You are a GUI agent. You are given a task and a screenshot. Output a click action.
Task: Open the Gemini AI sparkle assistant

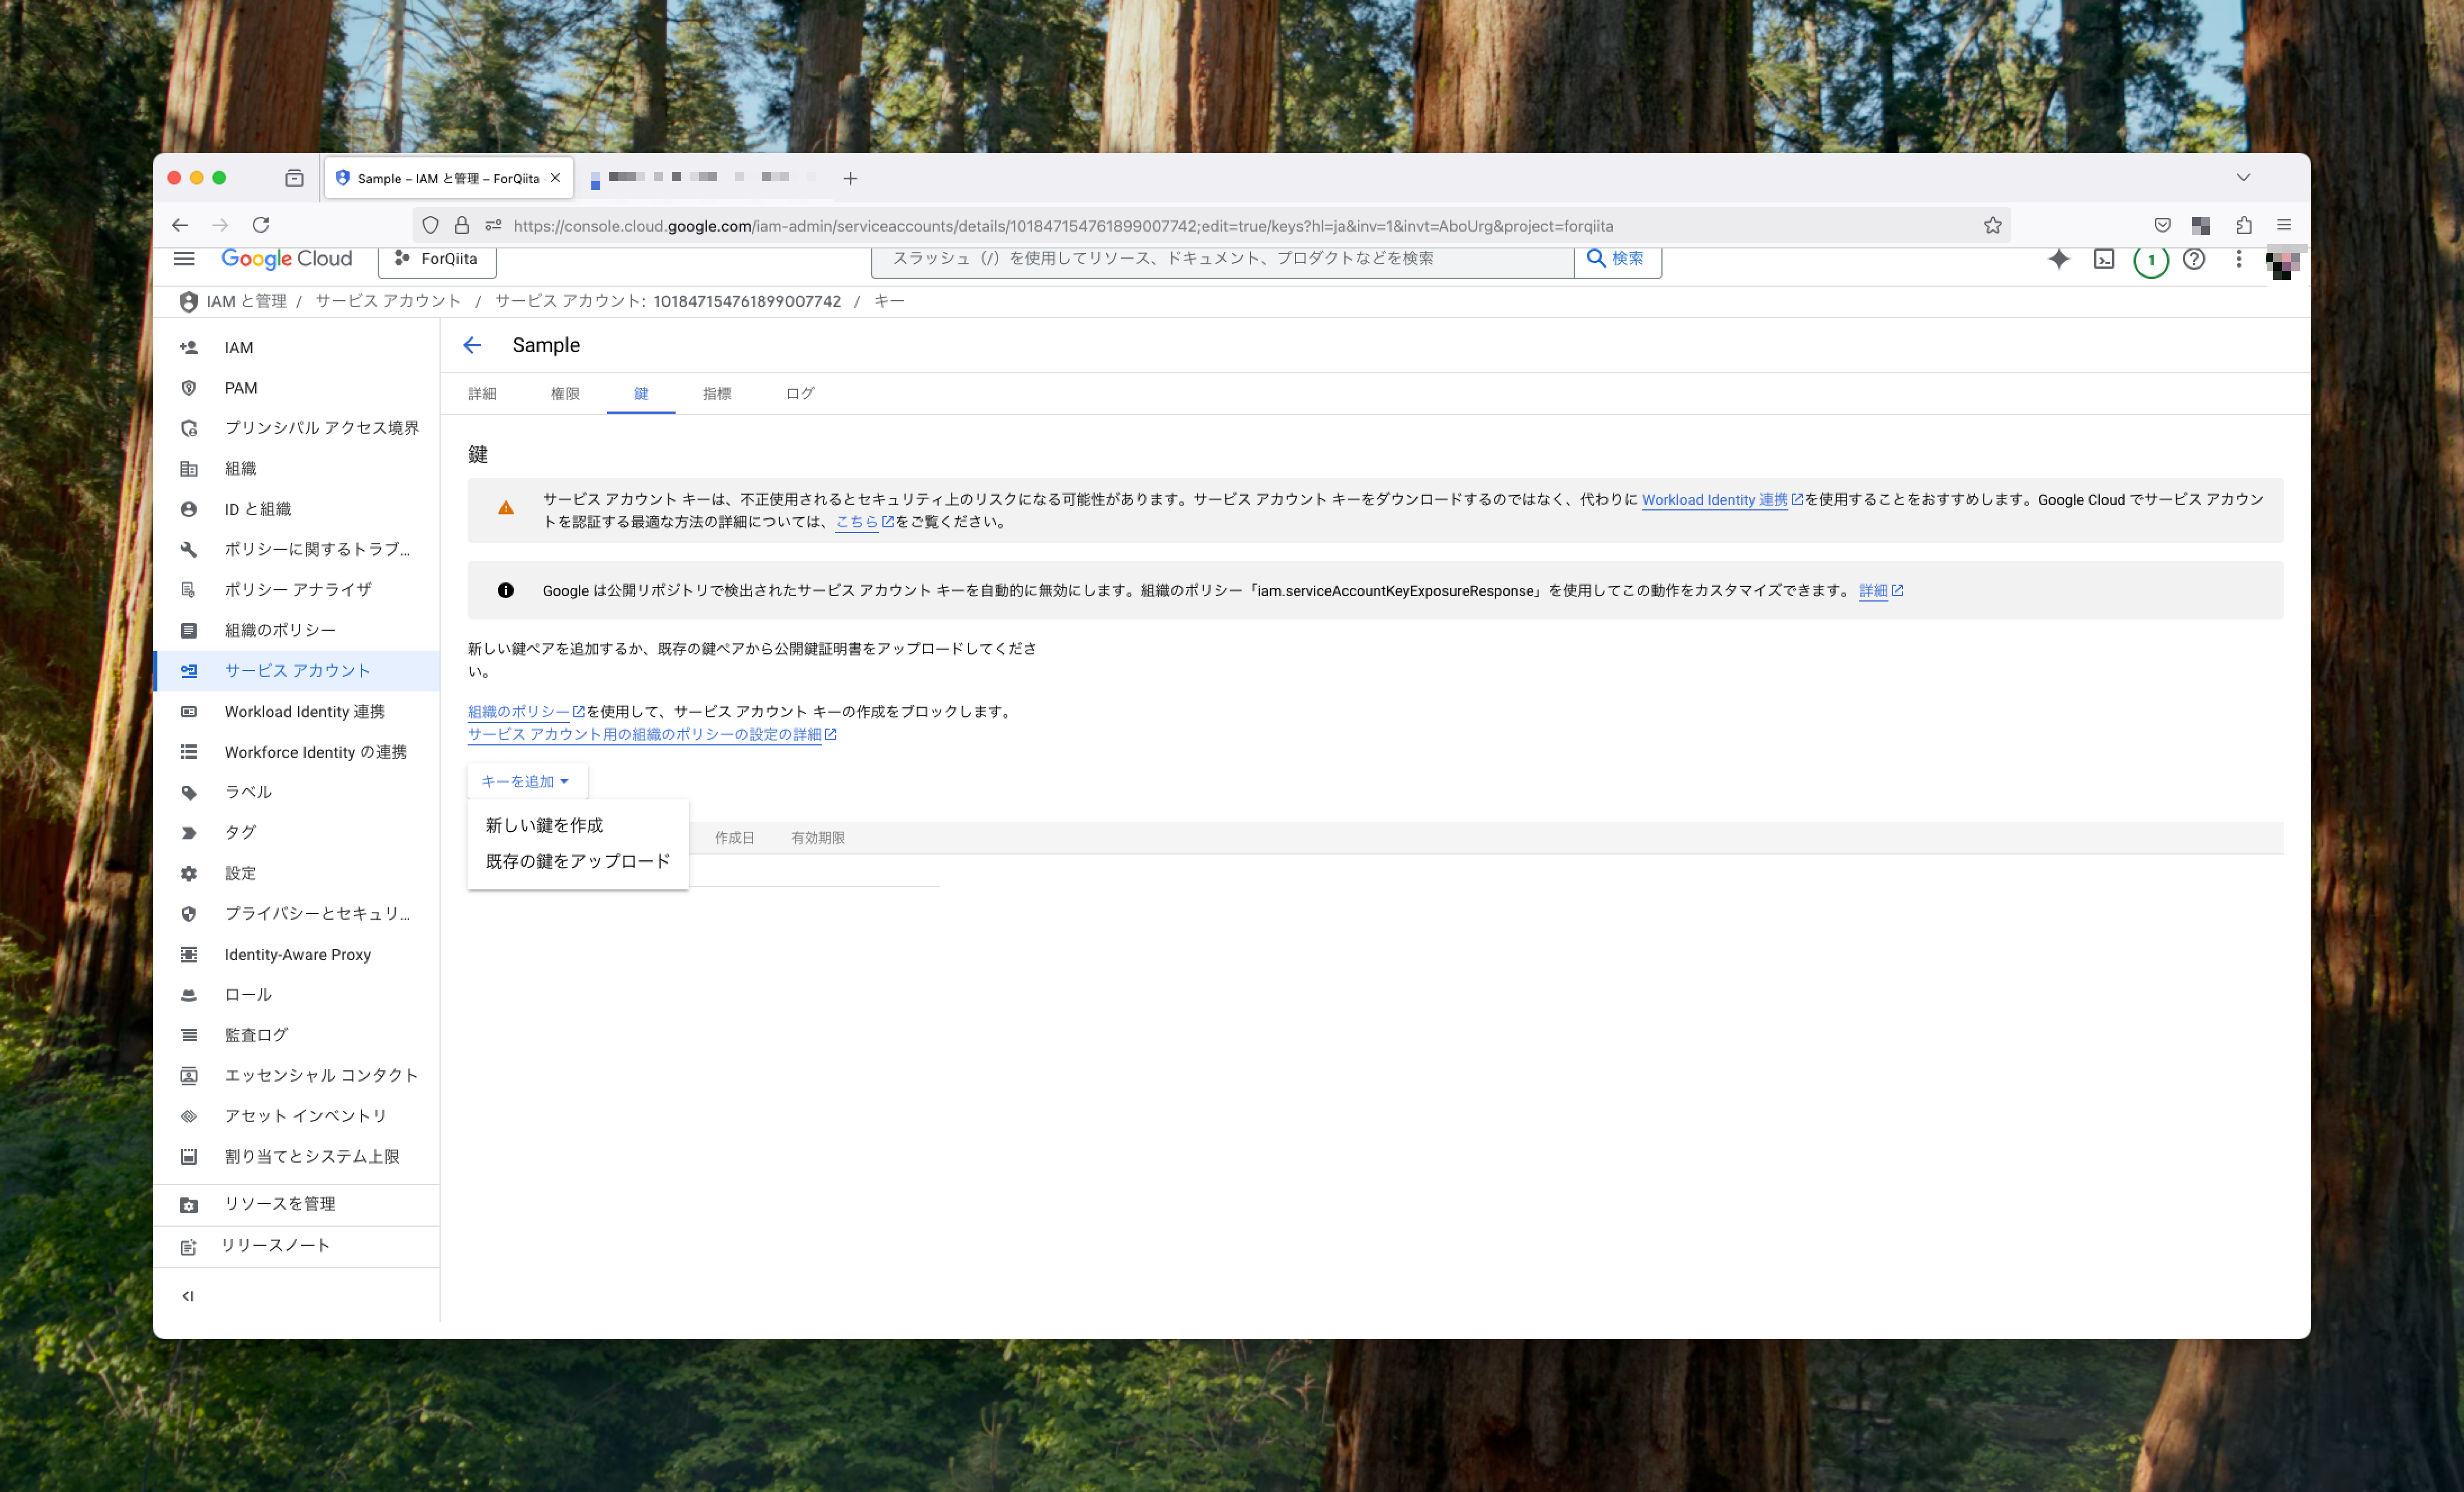pos(2058,259)
